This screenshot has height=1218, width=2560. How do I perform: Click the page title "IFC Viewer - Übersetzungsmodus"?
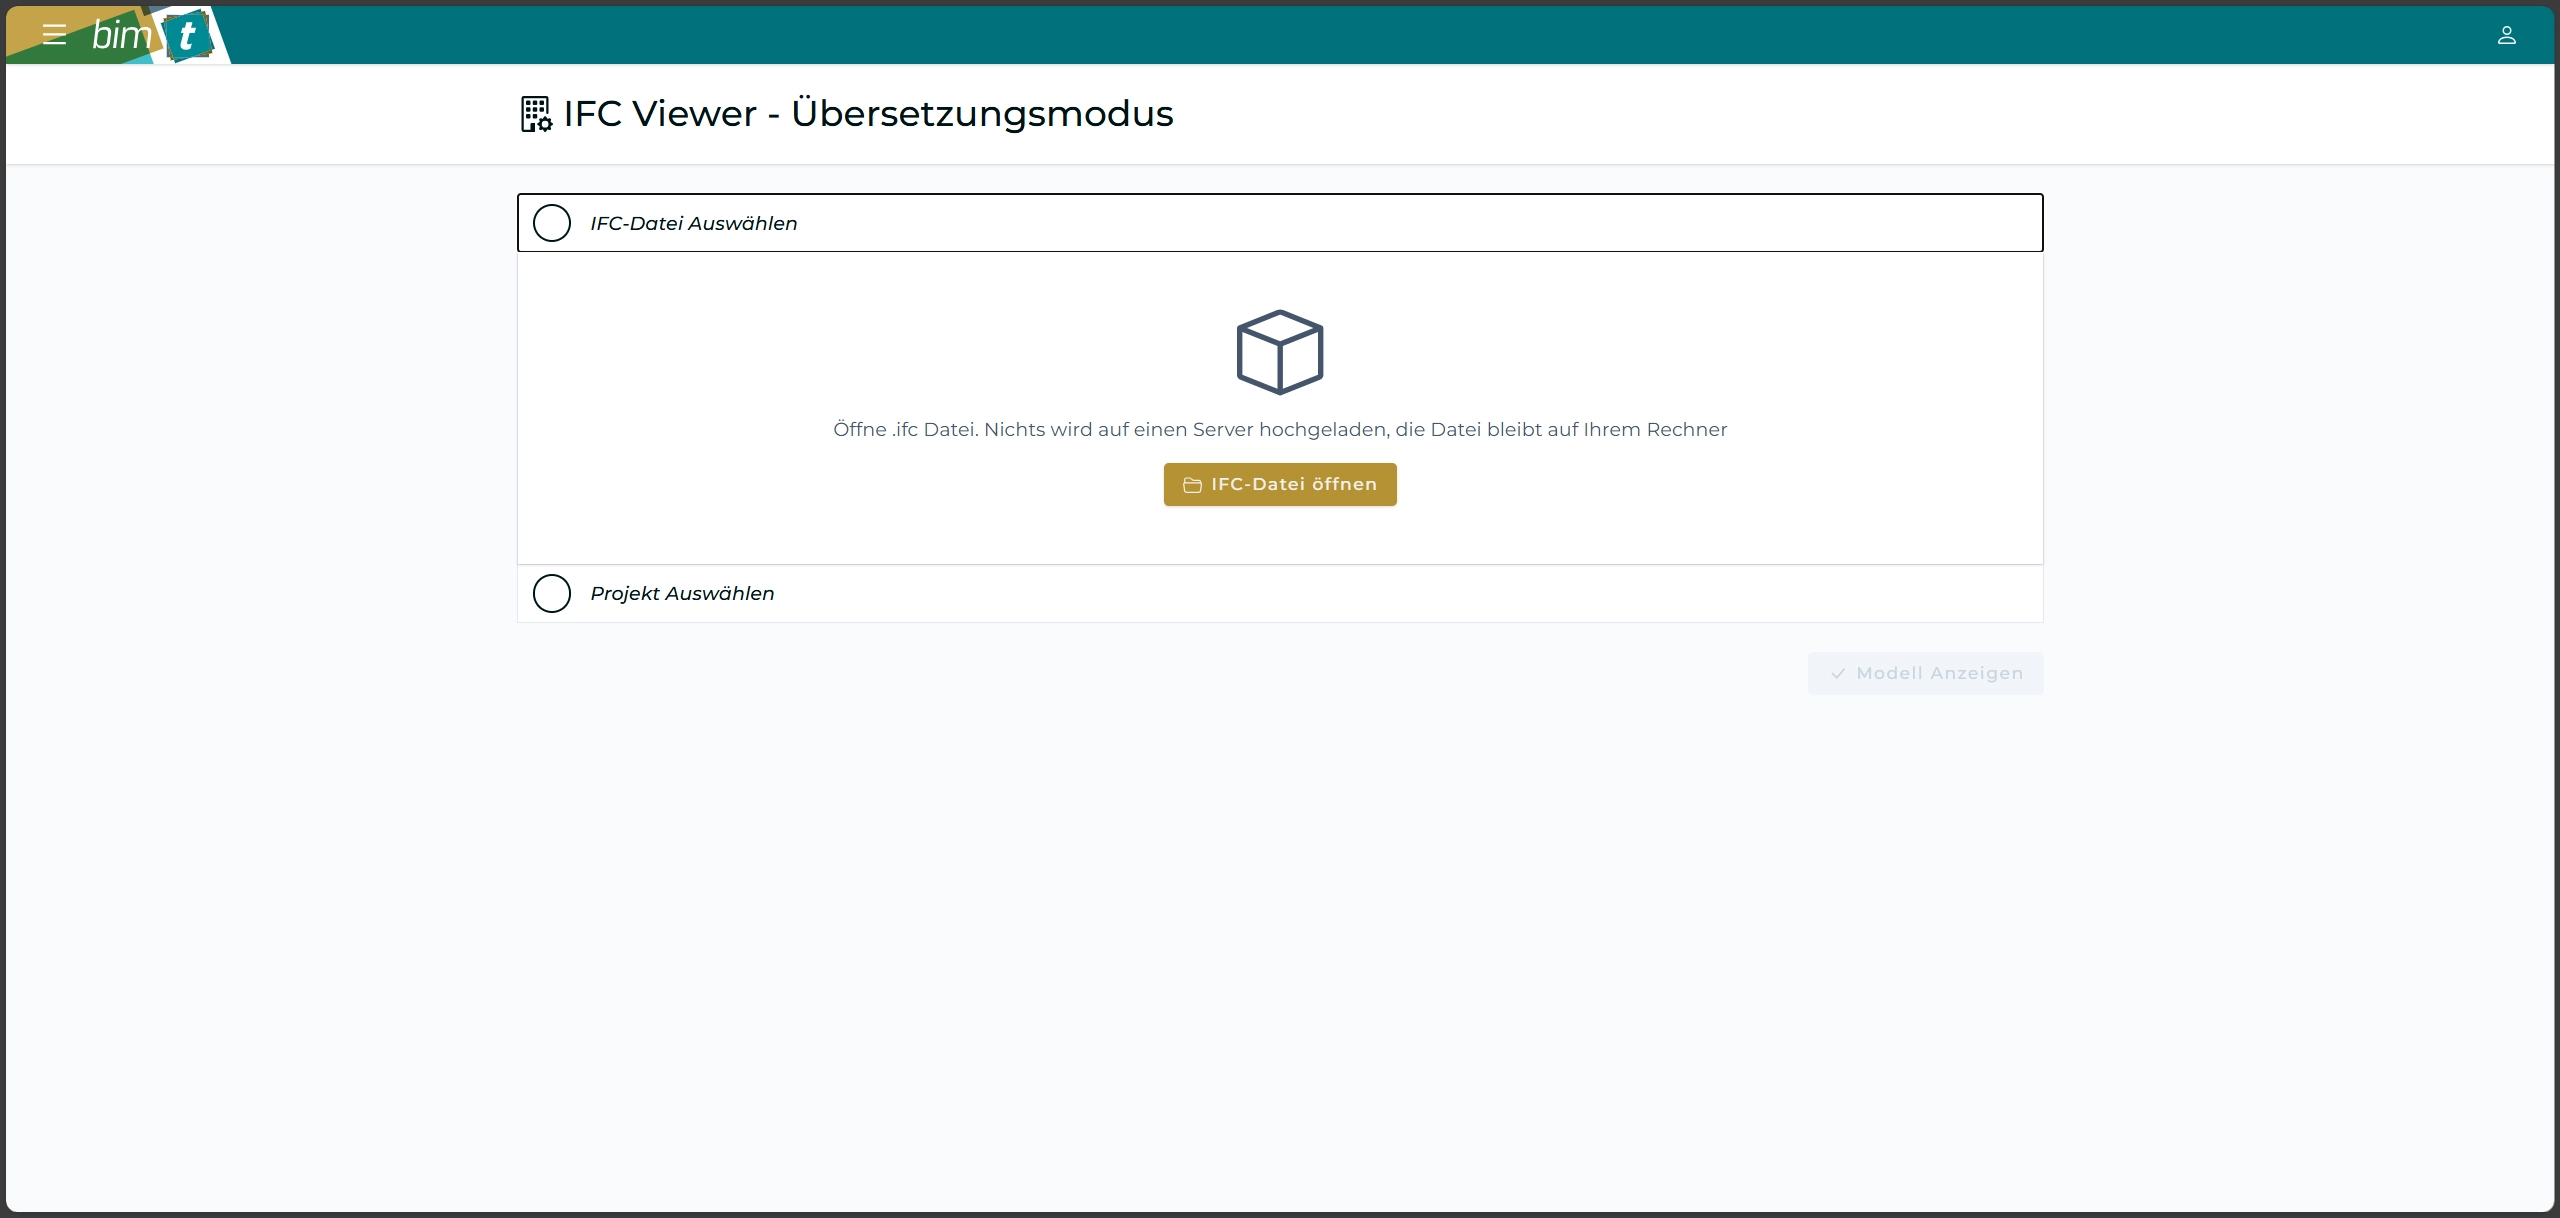pyautogui.click(x=868, y=114)
